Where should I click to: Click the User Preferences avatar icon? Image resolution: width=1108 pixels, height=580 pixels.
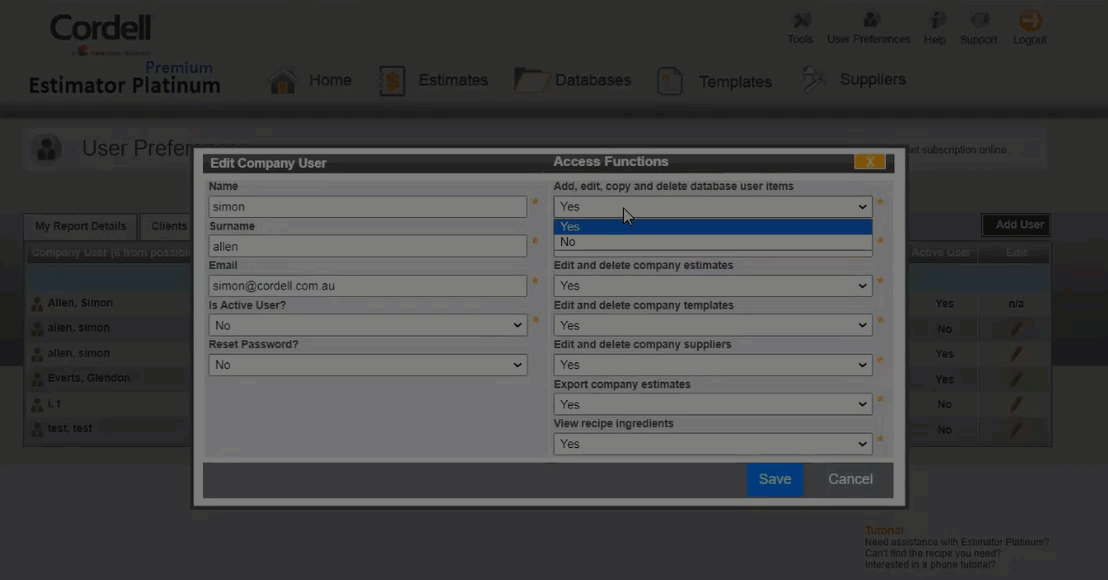[47, 148]
